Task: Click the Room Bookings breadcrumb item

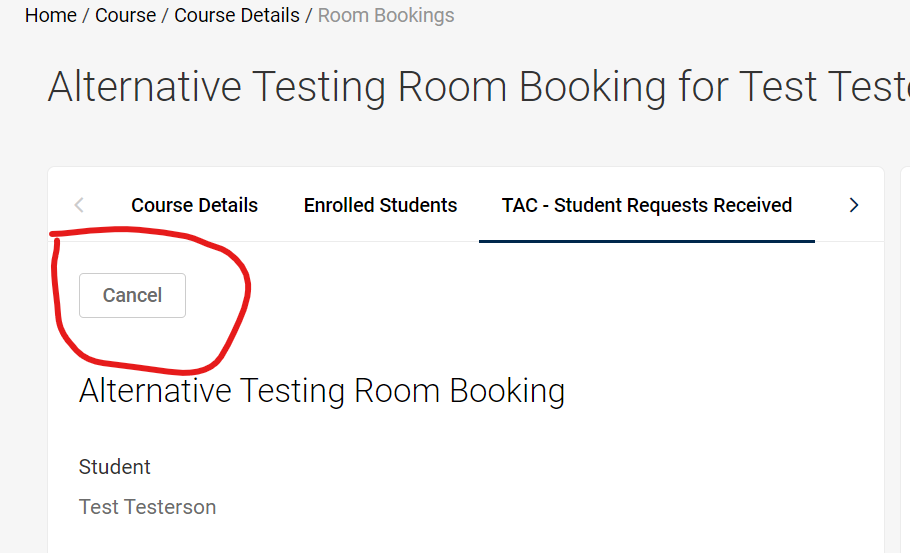Action: [386, 15]
